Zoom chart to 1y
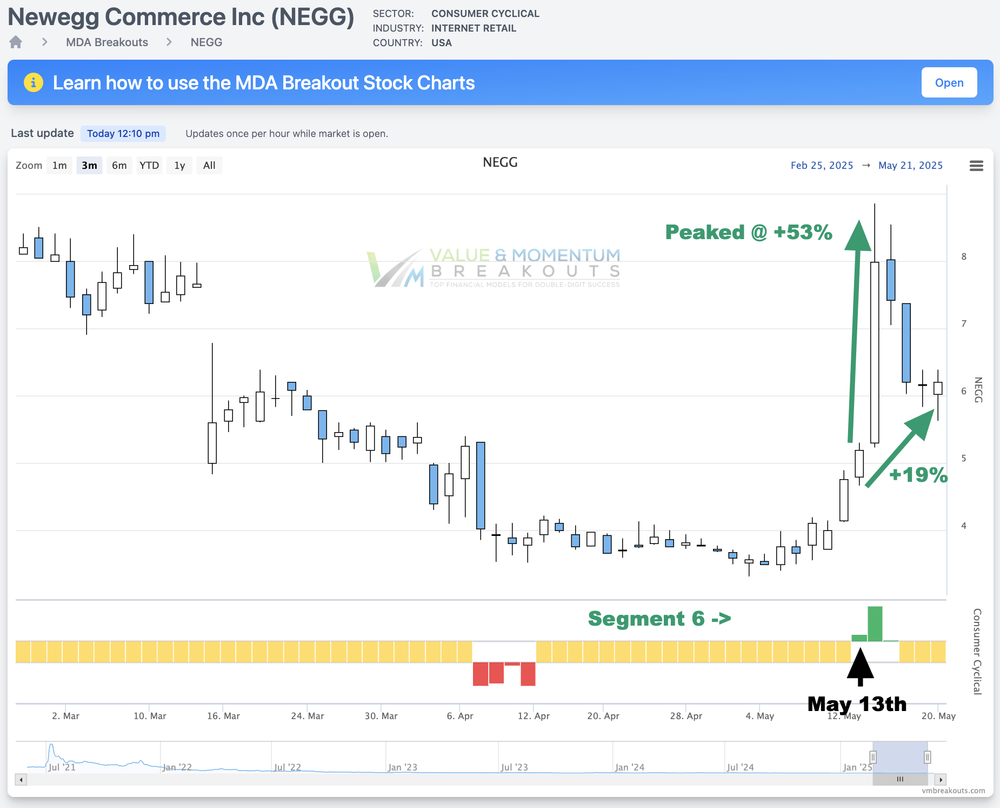The height and width of the screenshot is (808, 1000). [180, 165]
